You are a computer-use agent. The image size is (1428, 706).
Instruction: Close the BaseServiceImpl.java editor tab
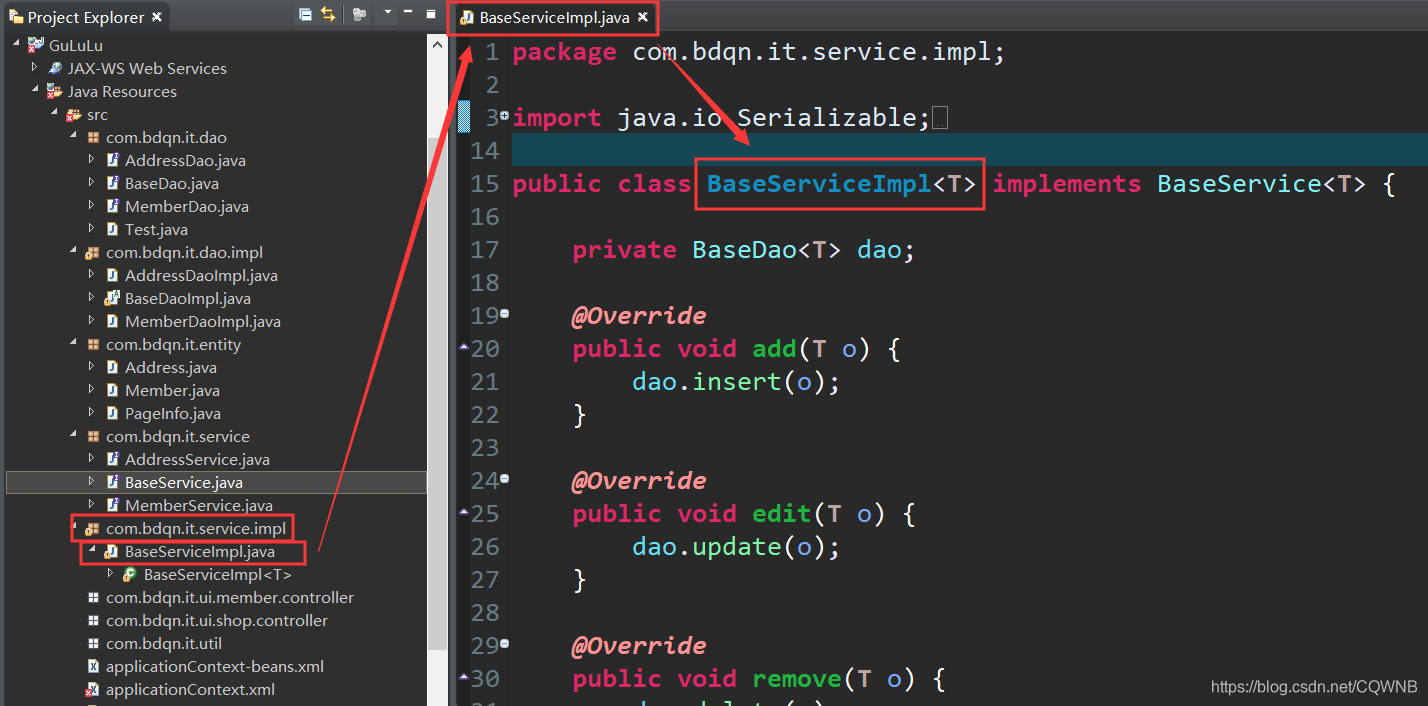(644, 17)
